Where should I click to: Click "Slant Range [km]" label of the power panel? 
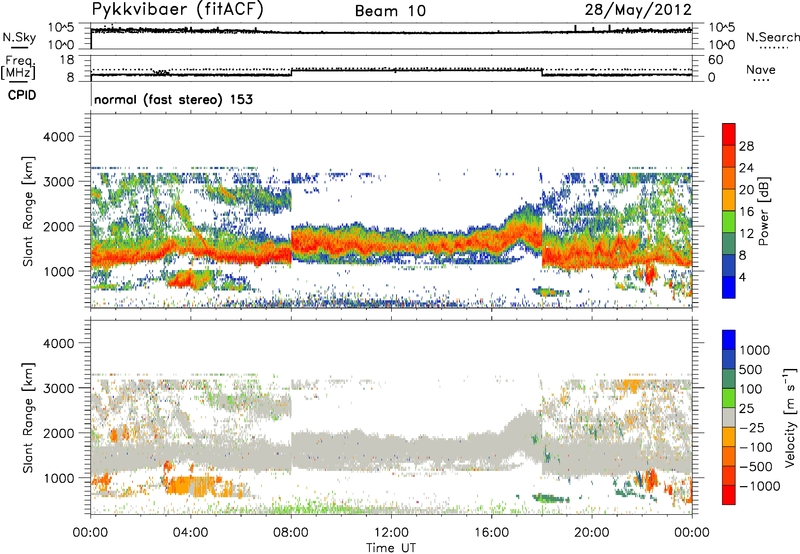29,211
